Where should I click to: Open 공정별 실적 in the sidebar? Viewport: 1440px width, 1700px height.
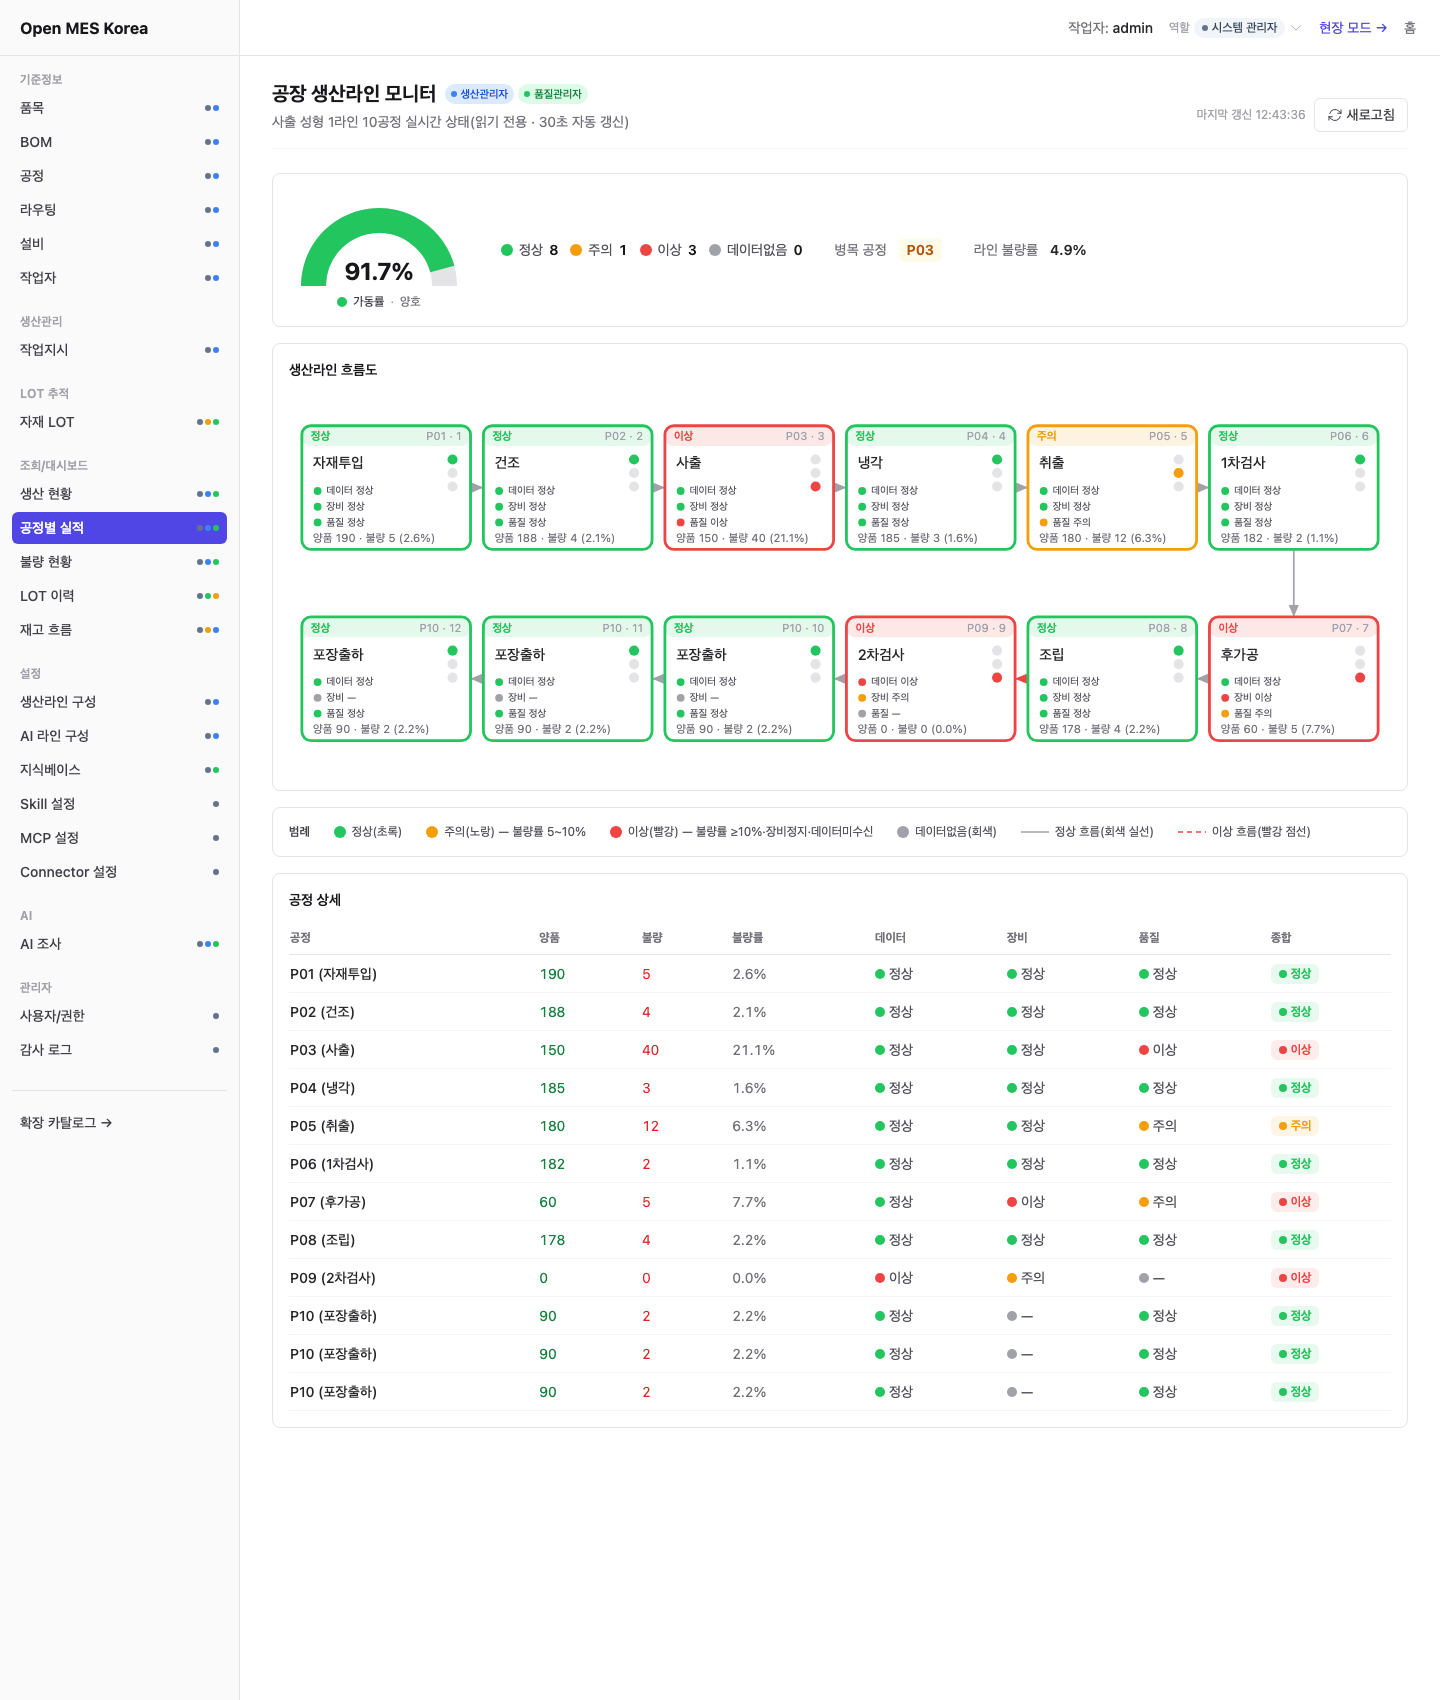coord(119,528)
